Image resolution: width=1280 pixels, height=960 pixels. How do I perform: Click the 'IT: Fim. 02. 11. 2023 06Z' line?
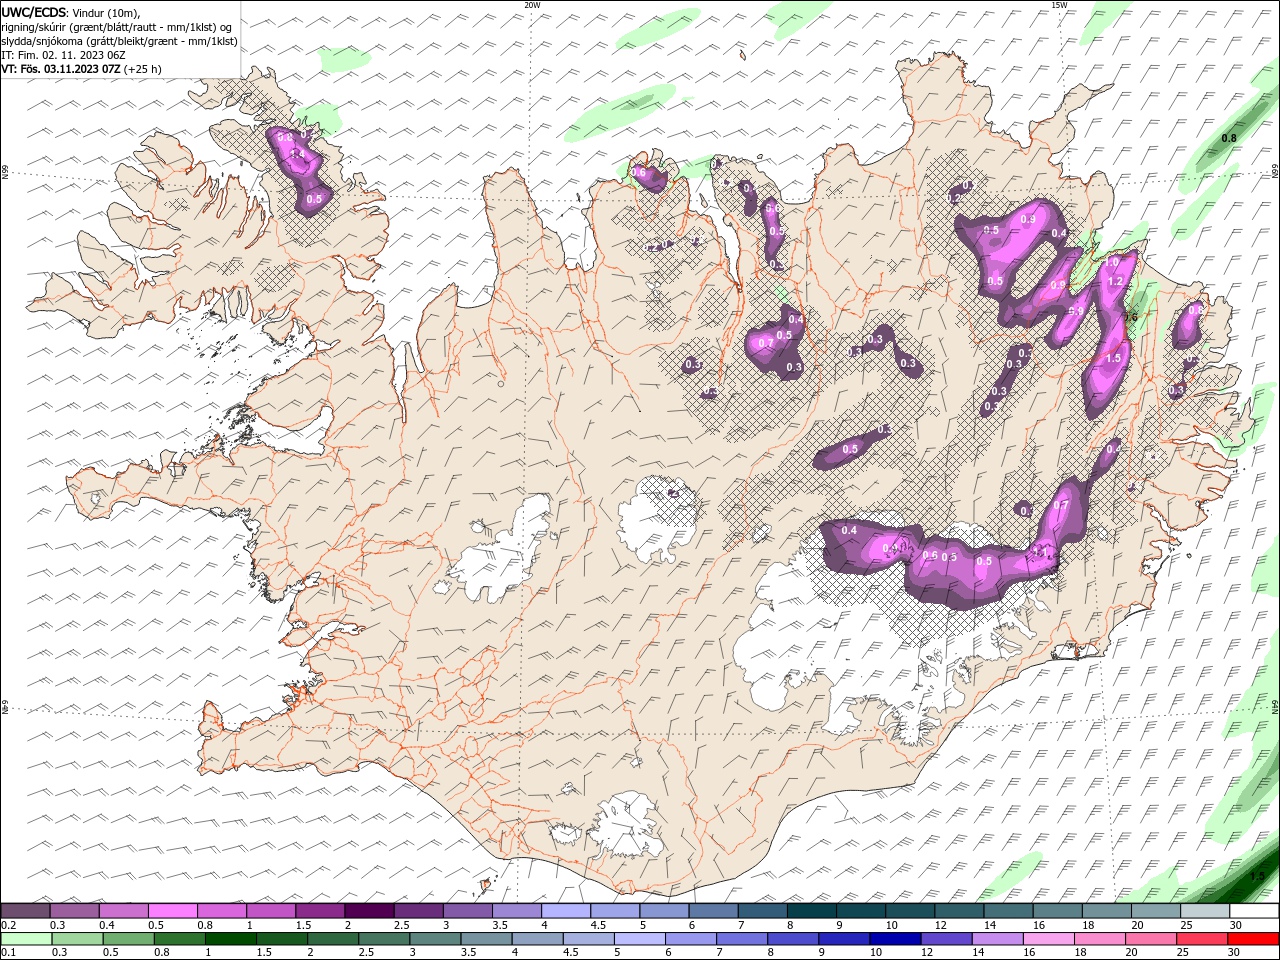click(63, 55)
